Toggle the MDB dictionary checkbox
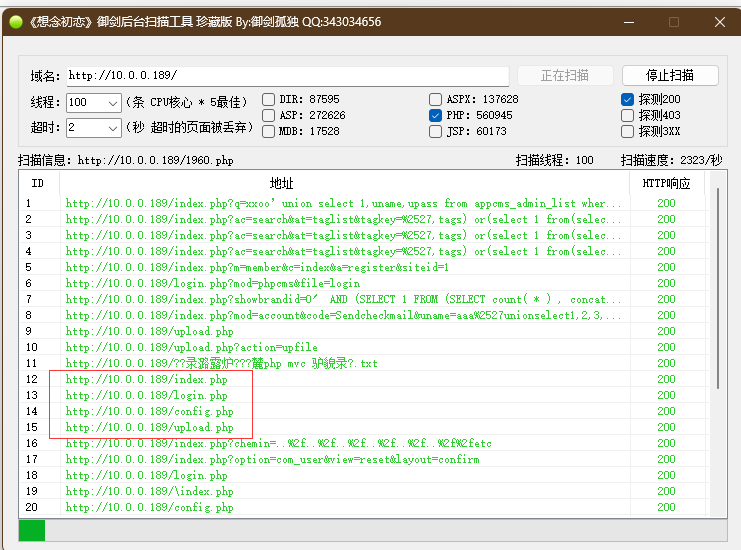 tap(269, 131)
